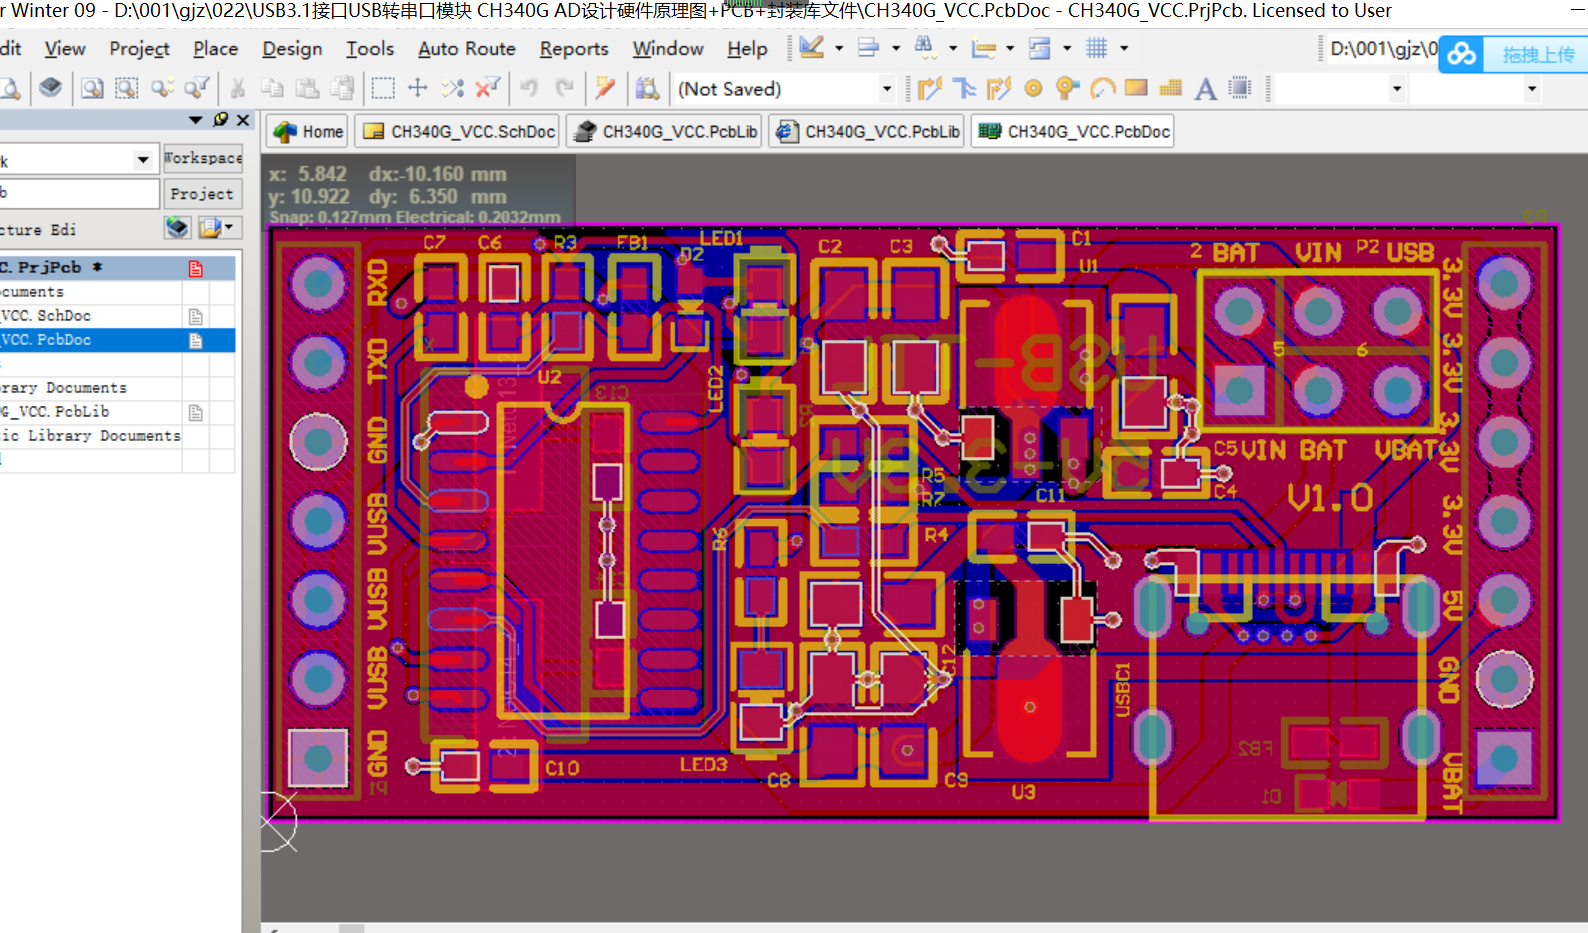Image resolution: width=1588 pixels, height=933 pixels.
Task: Open the (Not Saved) view configuration dropdown
Action: 887,89
